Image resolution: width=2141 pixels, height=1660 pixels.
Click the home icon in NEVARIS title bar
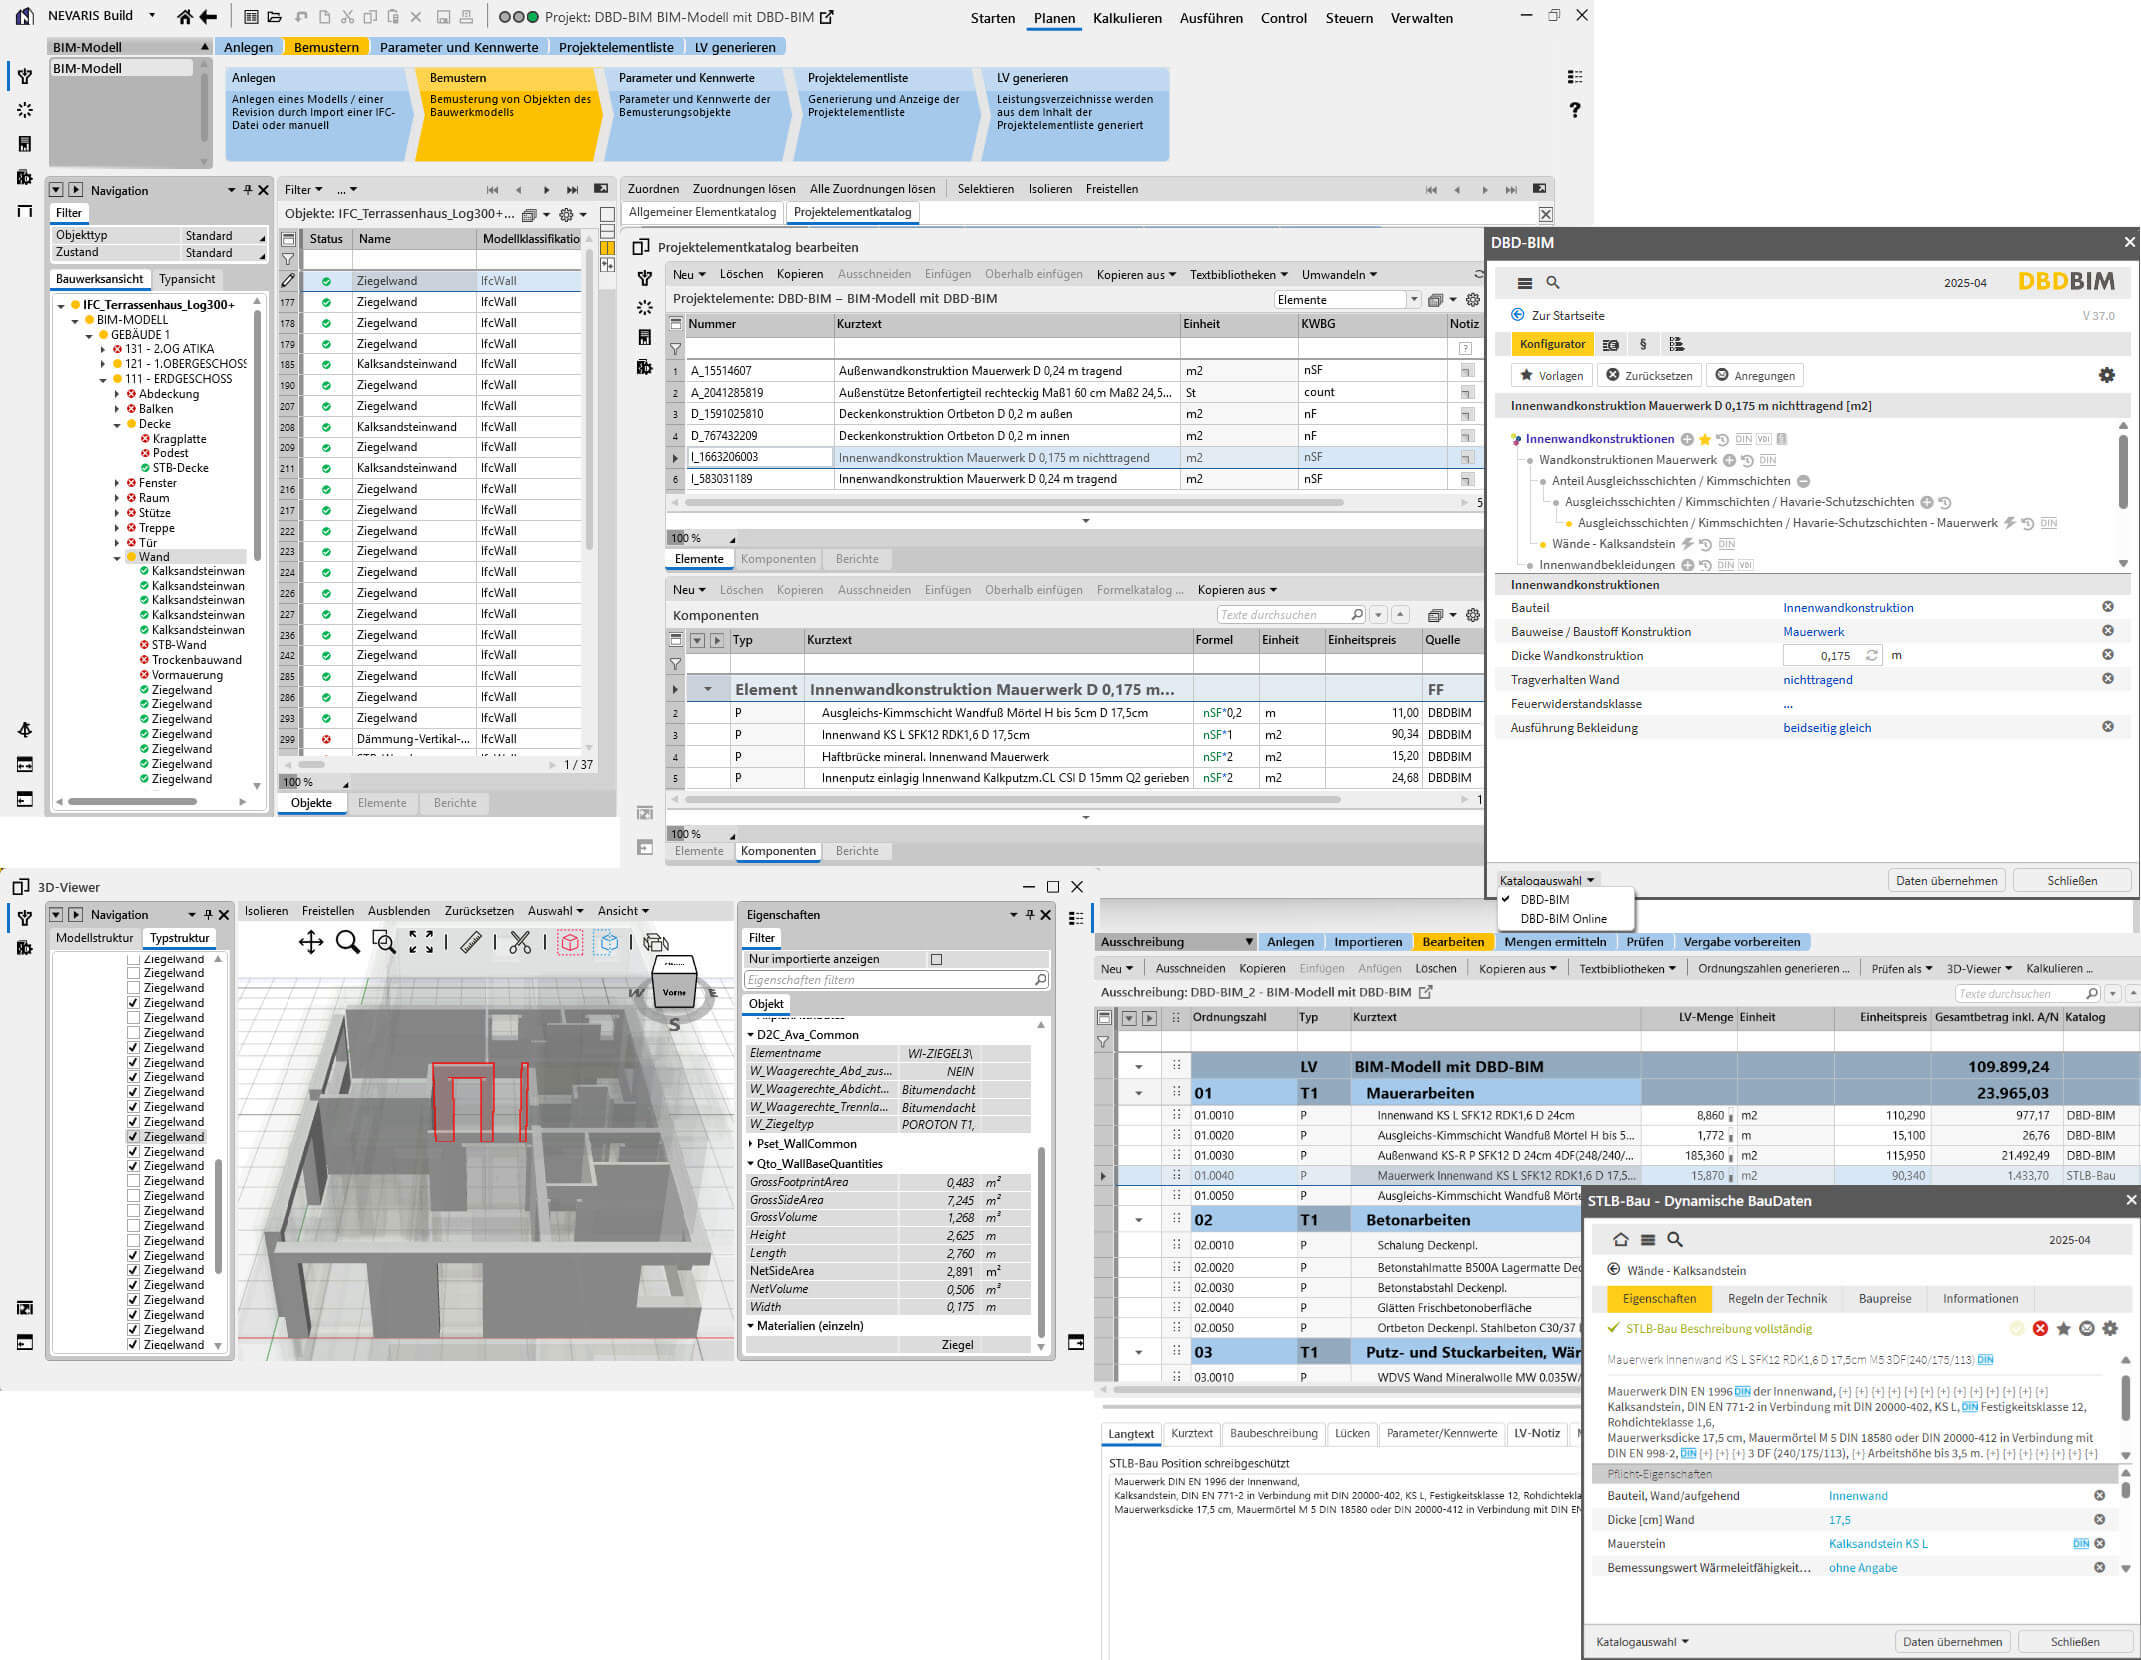point(184,17)
